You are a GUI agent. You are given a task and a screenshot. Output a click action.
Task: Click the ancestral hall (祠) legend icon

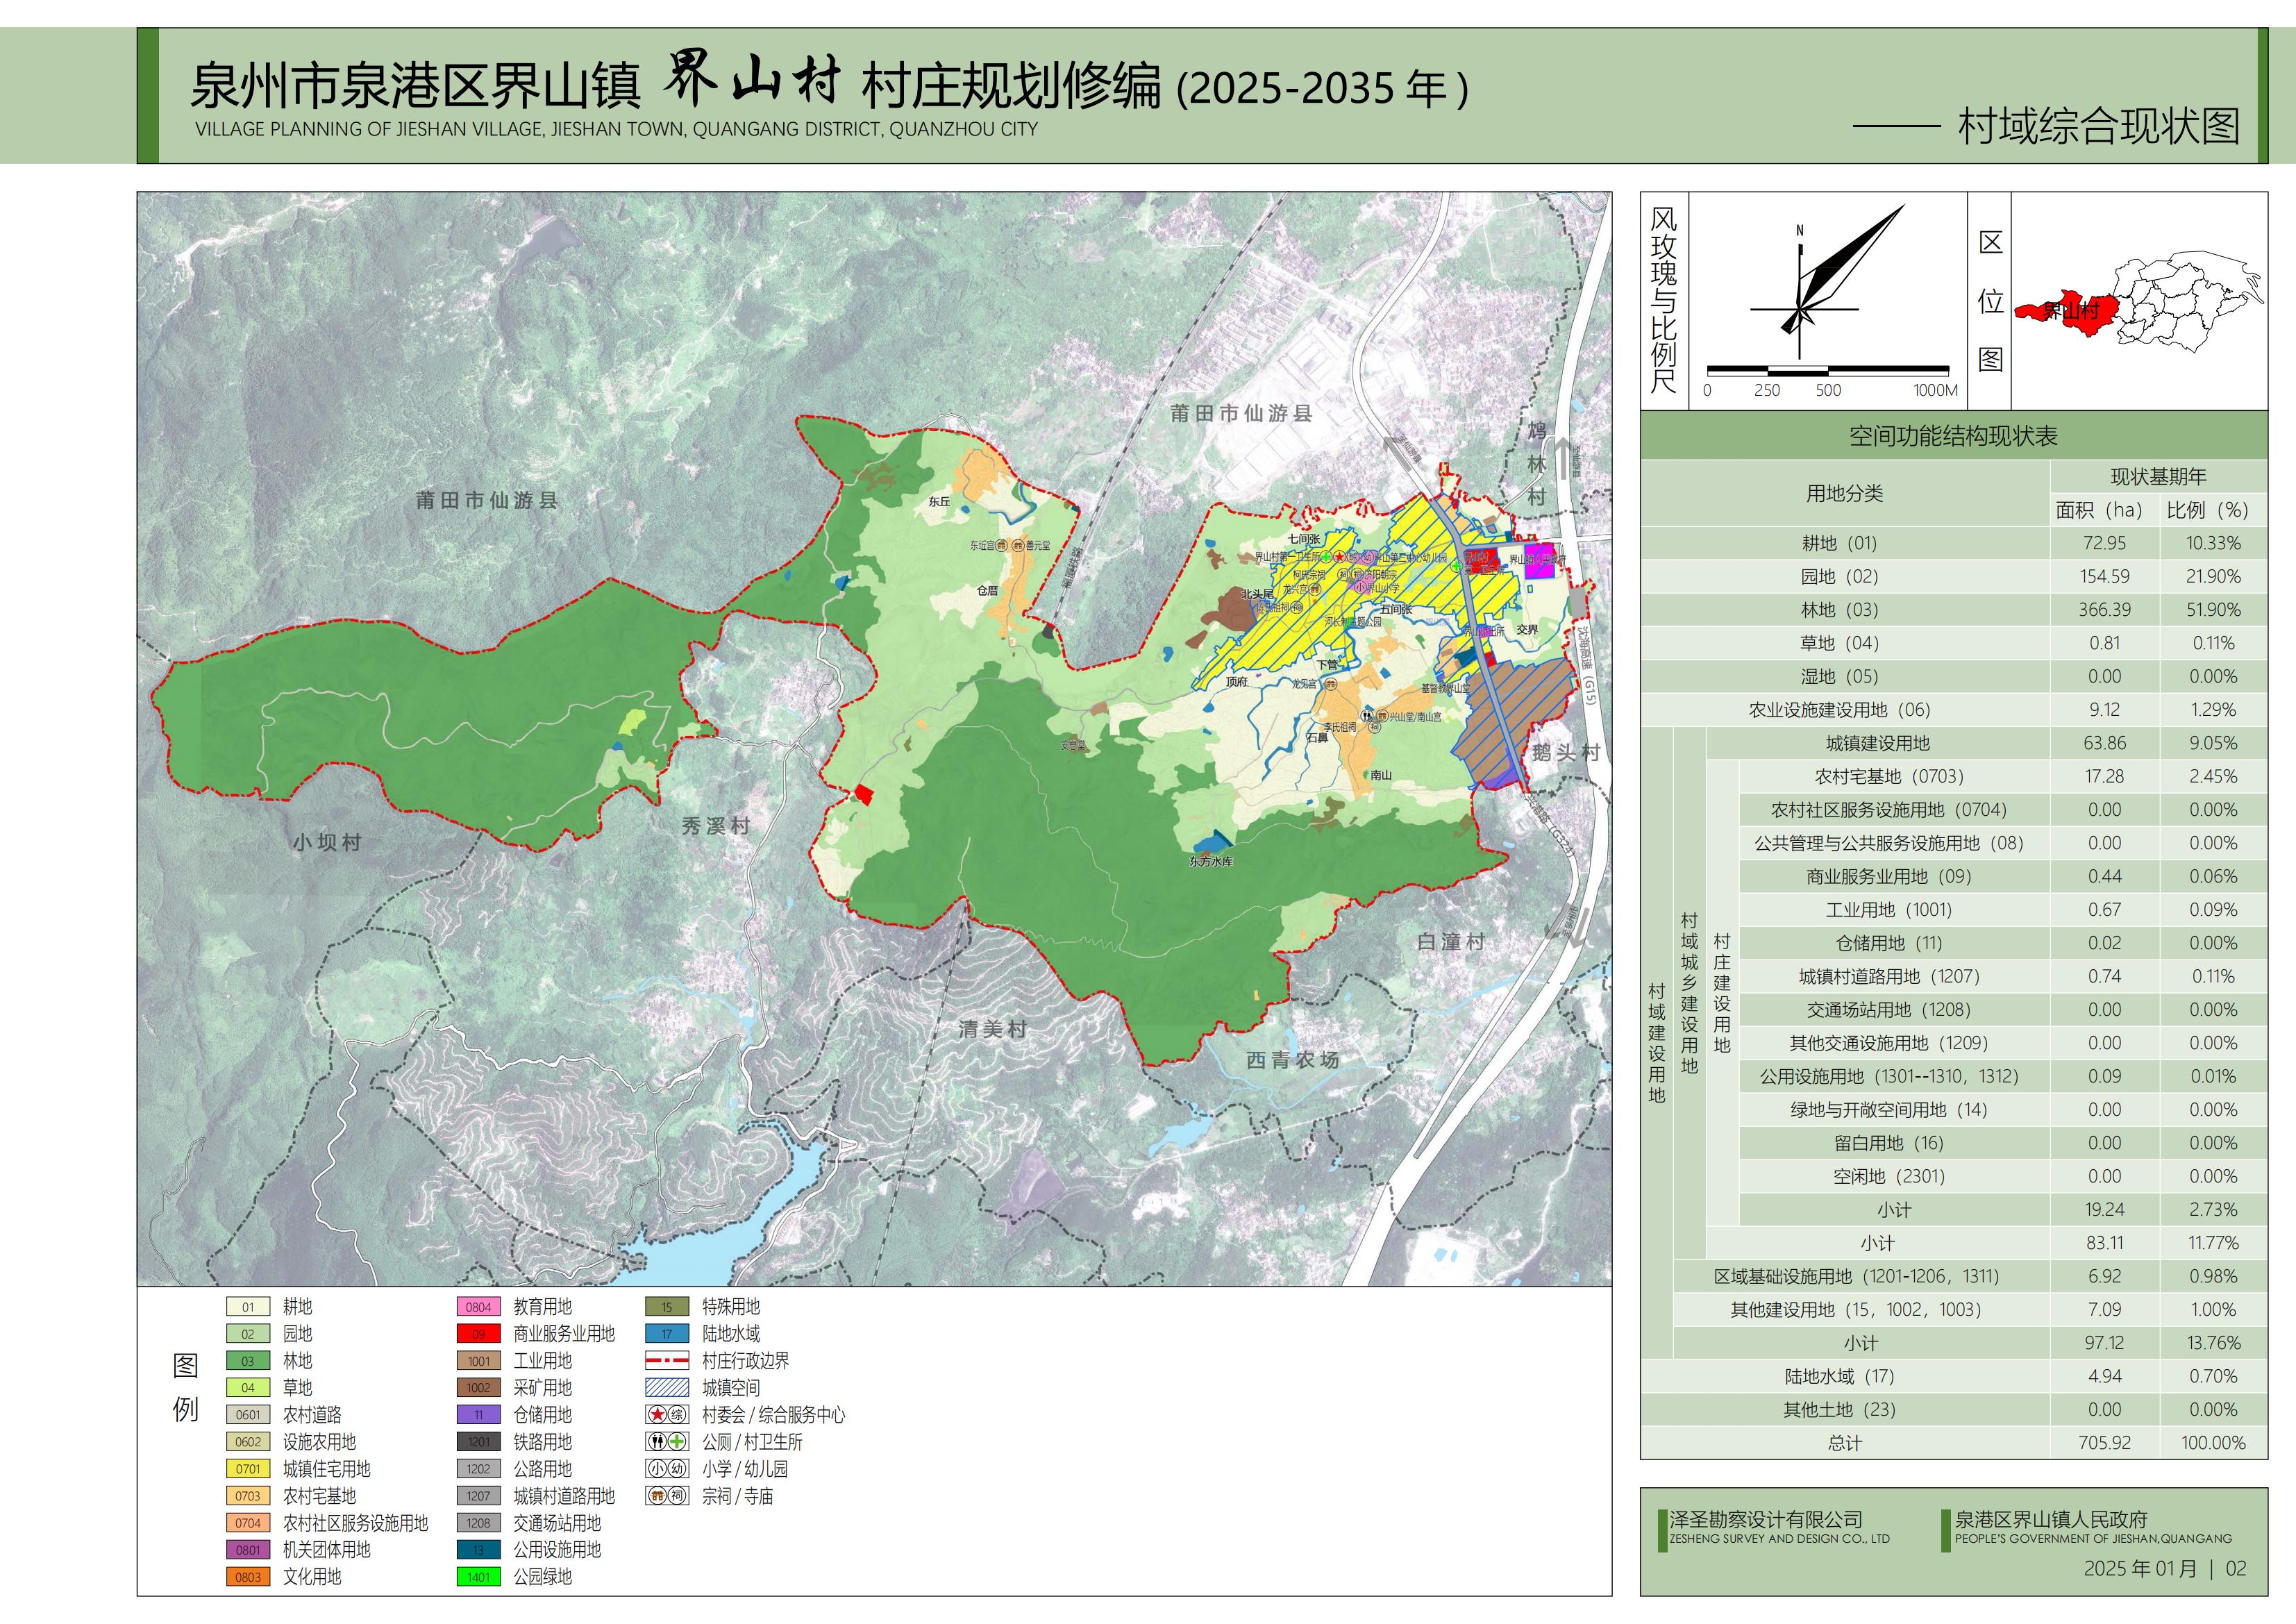678,1495
